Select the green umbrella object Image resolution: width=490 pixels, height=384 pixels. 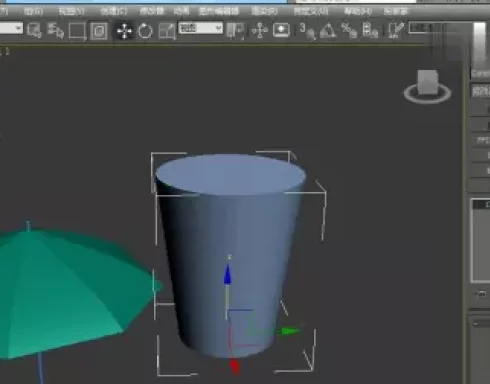click(67, 290)
